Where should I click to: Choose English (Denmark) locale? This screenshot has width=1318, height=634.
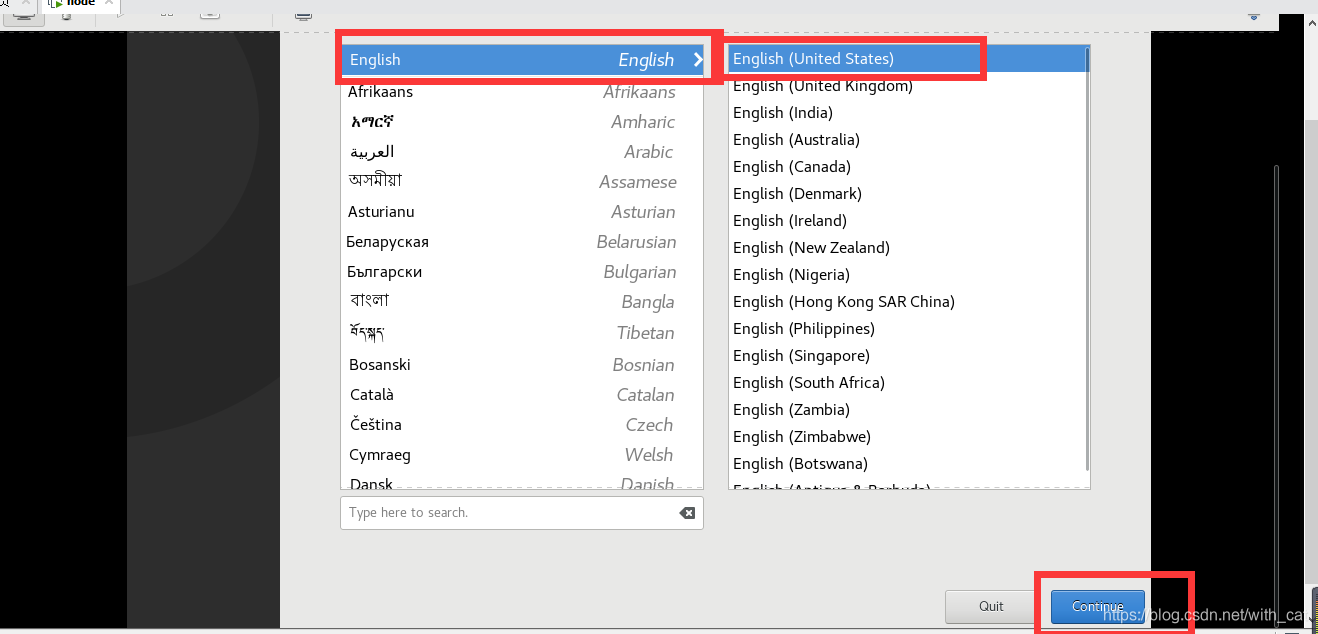(907, 194)
